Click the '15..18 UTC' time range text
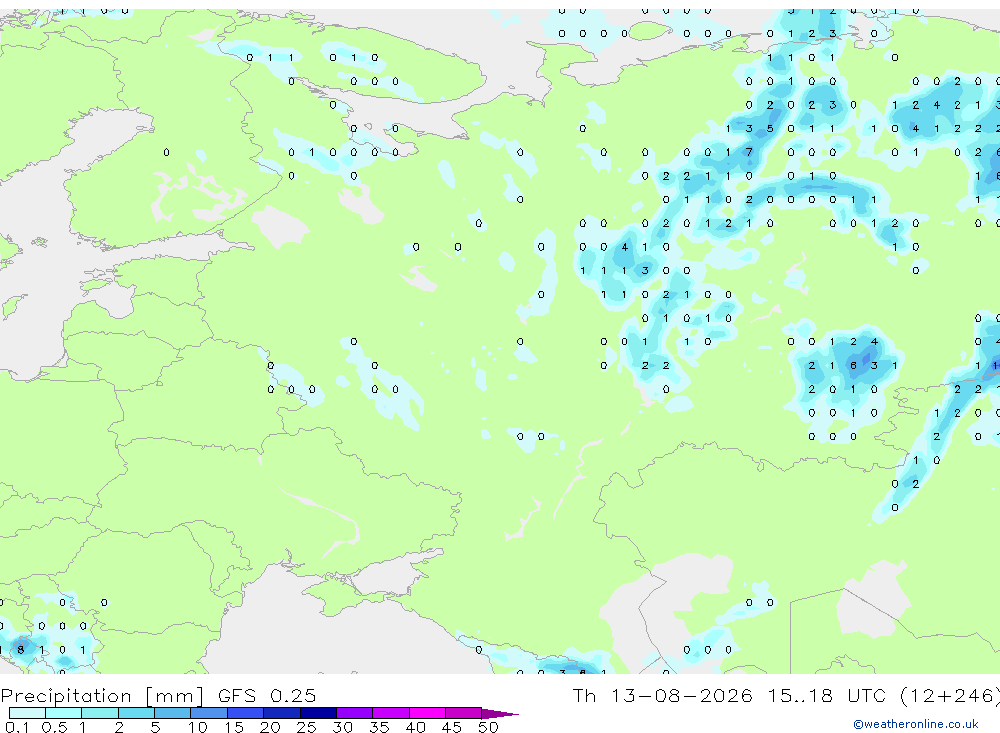Screen dimensions: 1000x733 827,695
